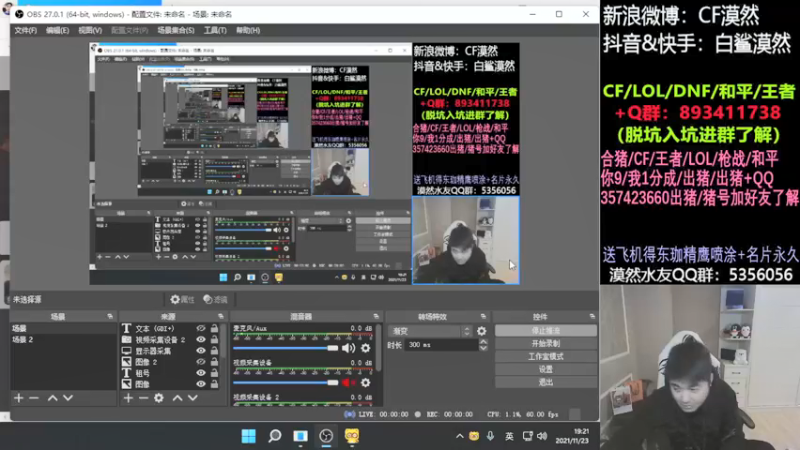Toggle visibility of last 图像 source

201,384
